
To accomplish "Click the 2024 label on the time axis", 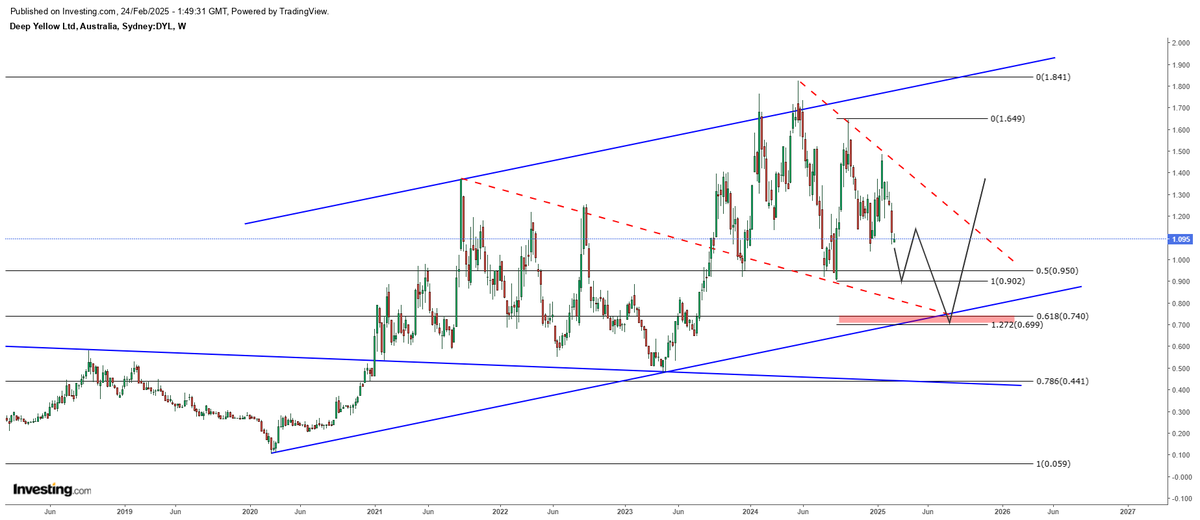I will [x=751, y=511].
